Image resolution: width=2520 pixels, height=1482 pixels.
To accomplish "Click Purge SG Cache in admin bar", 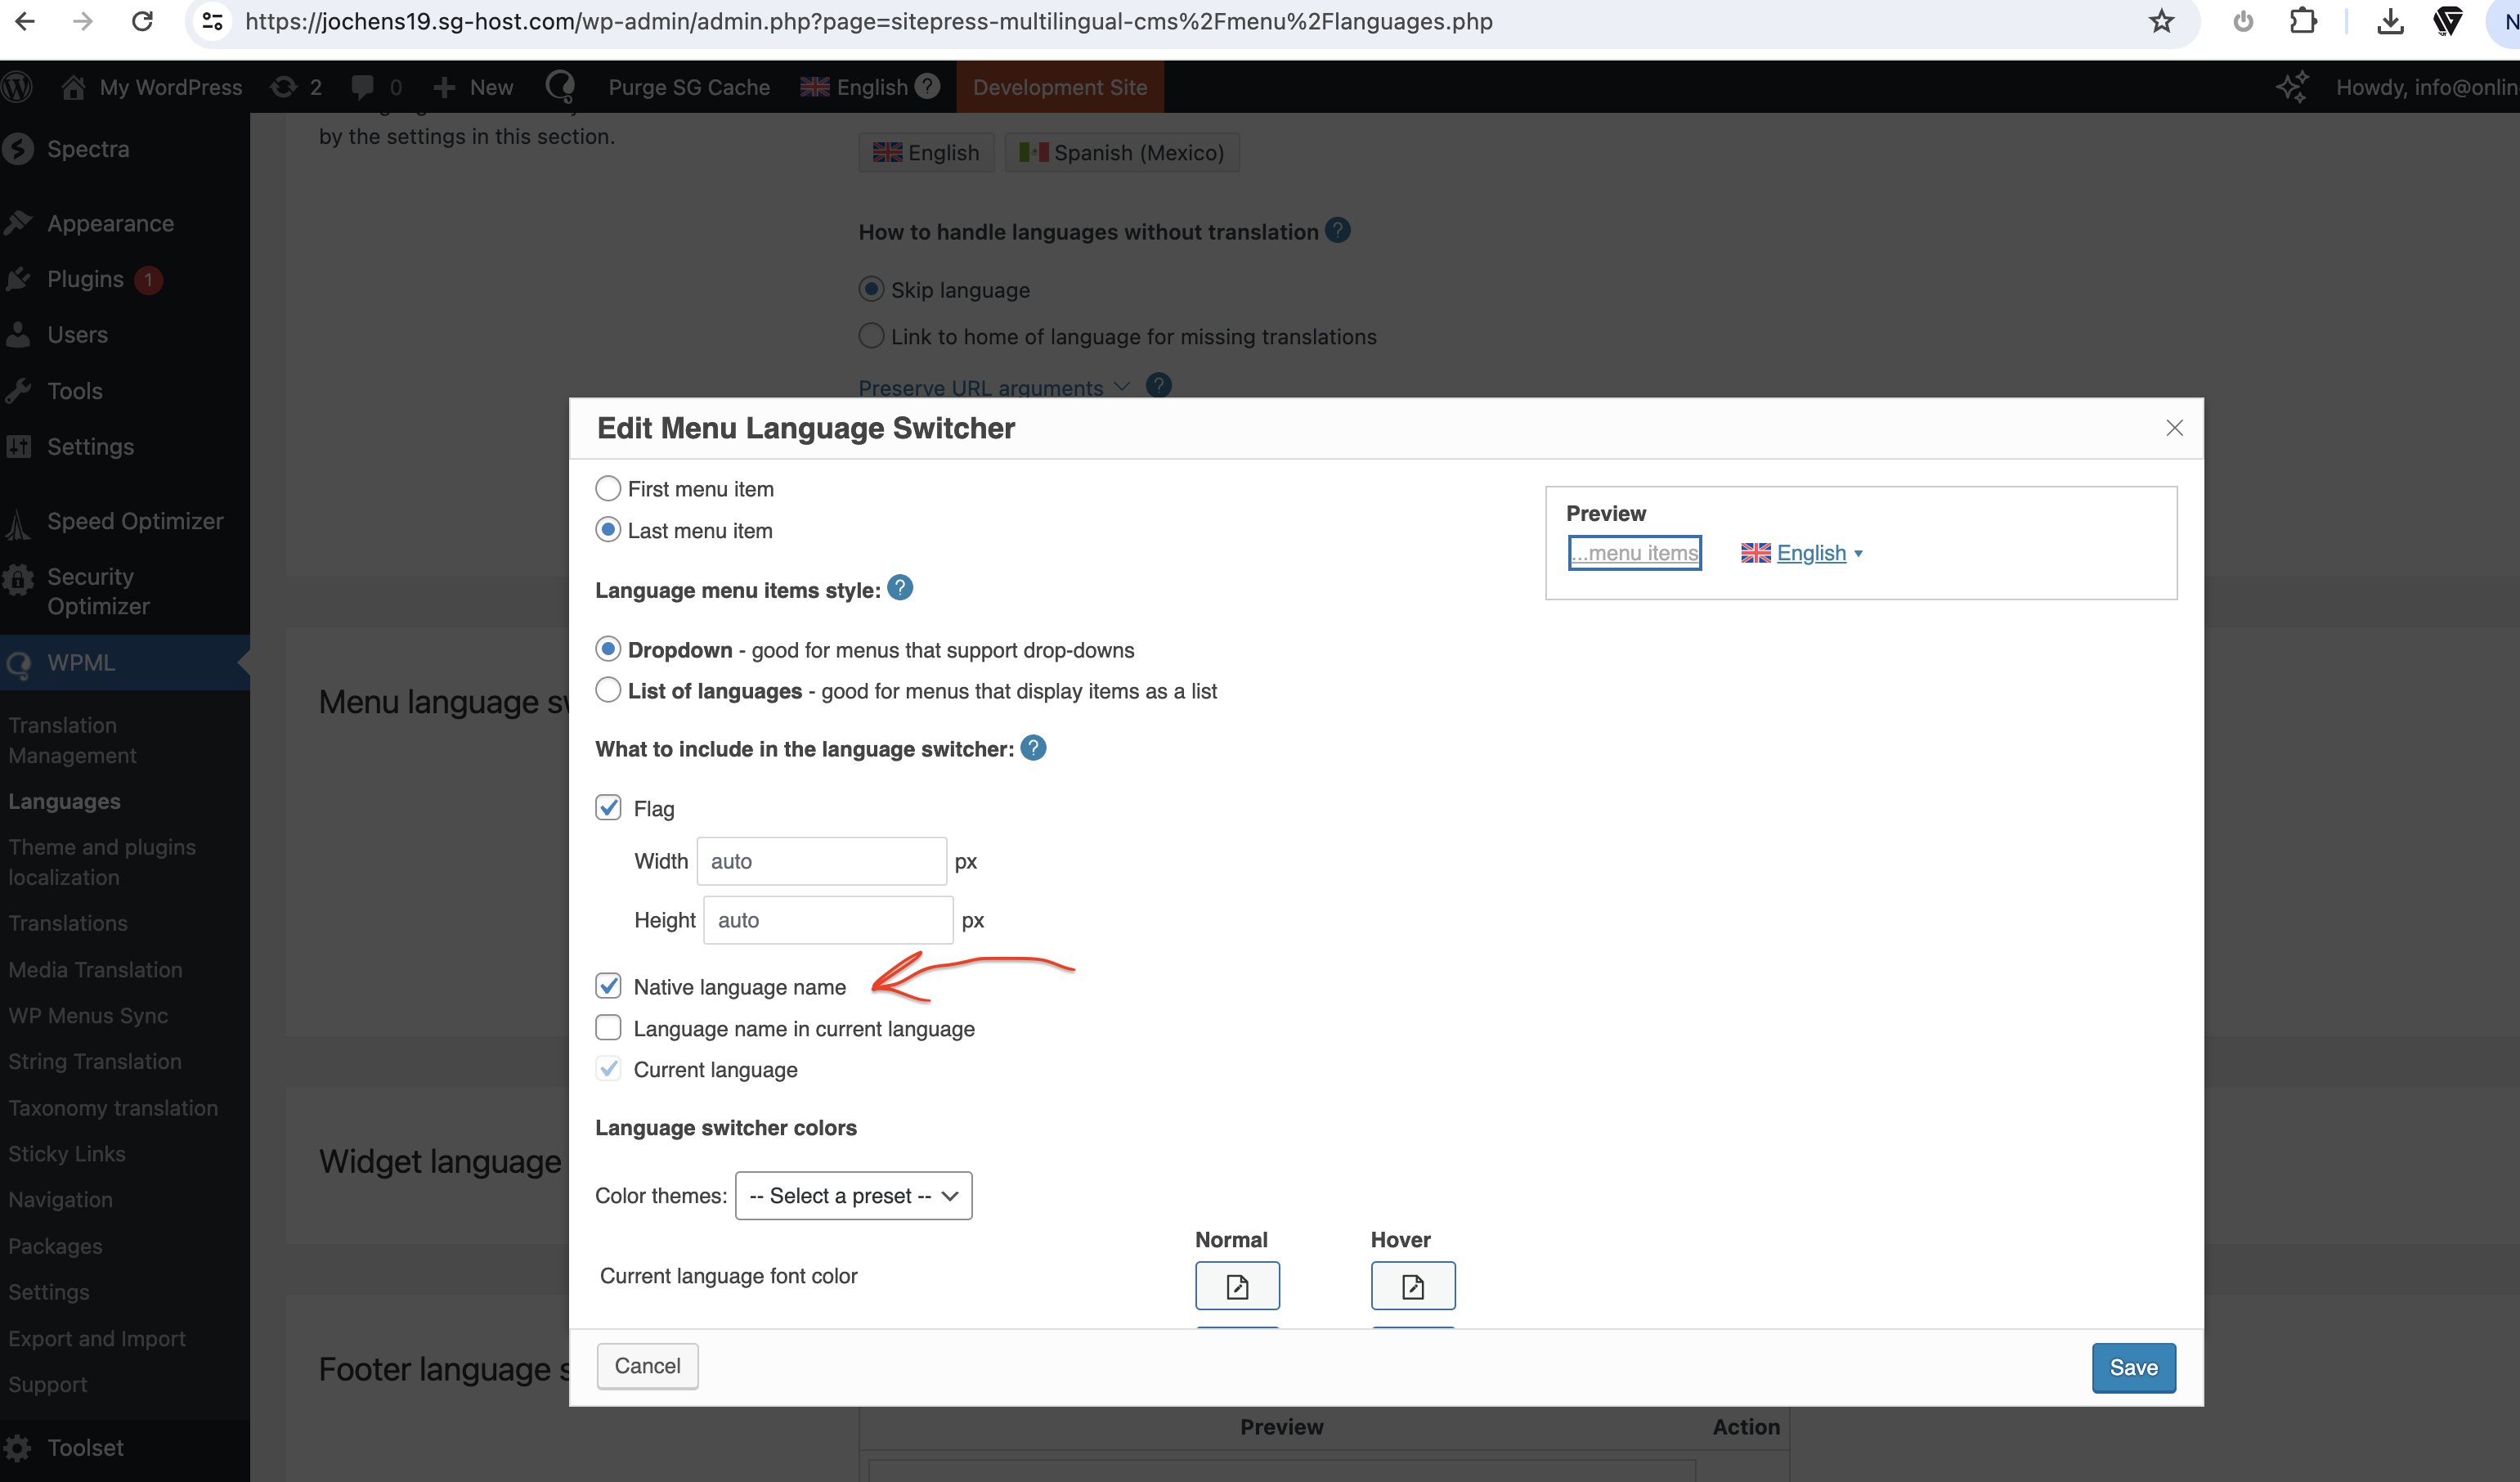I will click(x=689, y=87).
